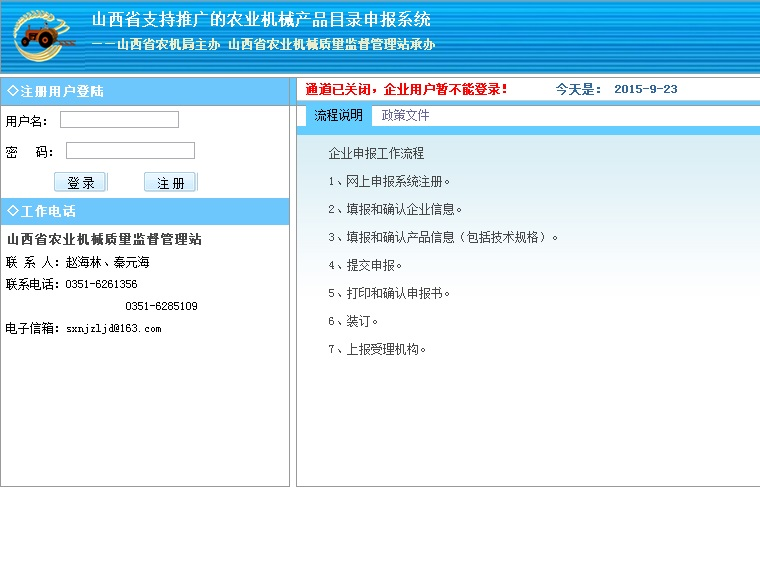The image size is (760, 570).
Task: Click the 电子信箱 label
Action: point(32,329)
